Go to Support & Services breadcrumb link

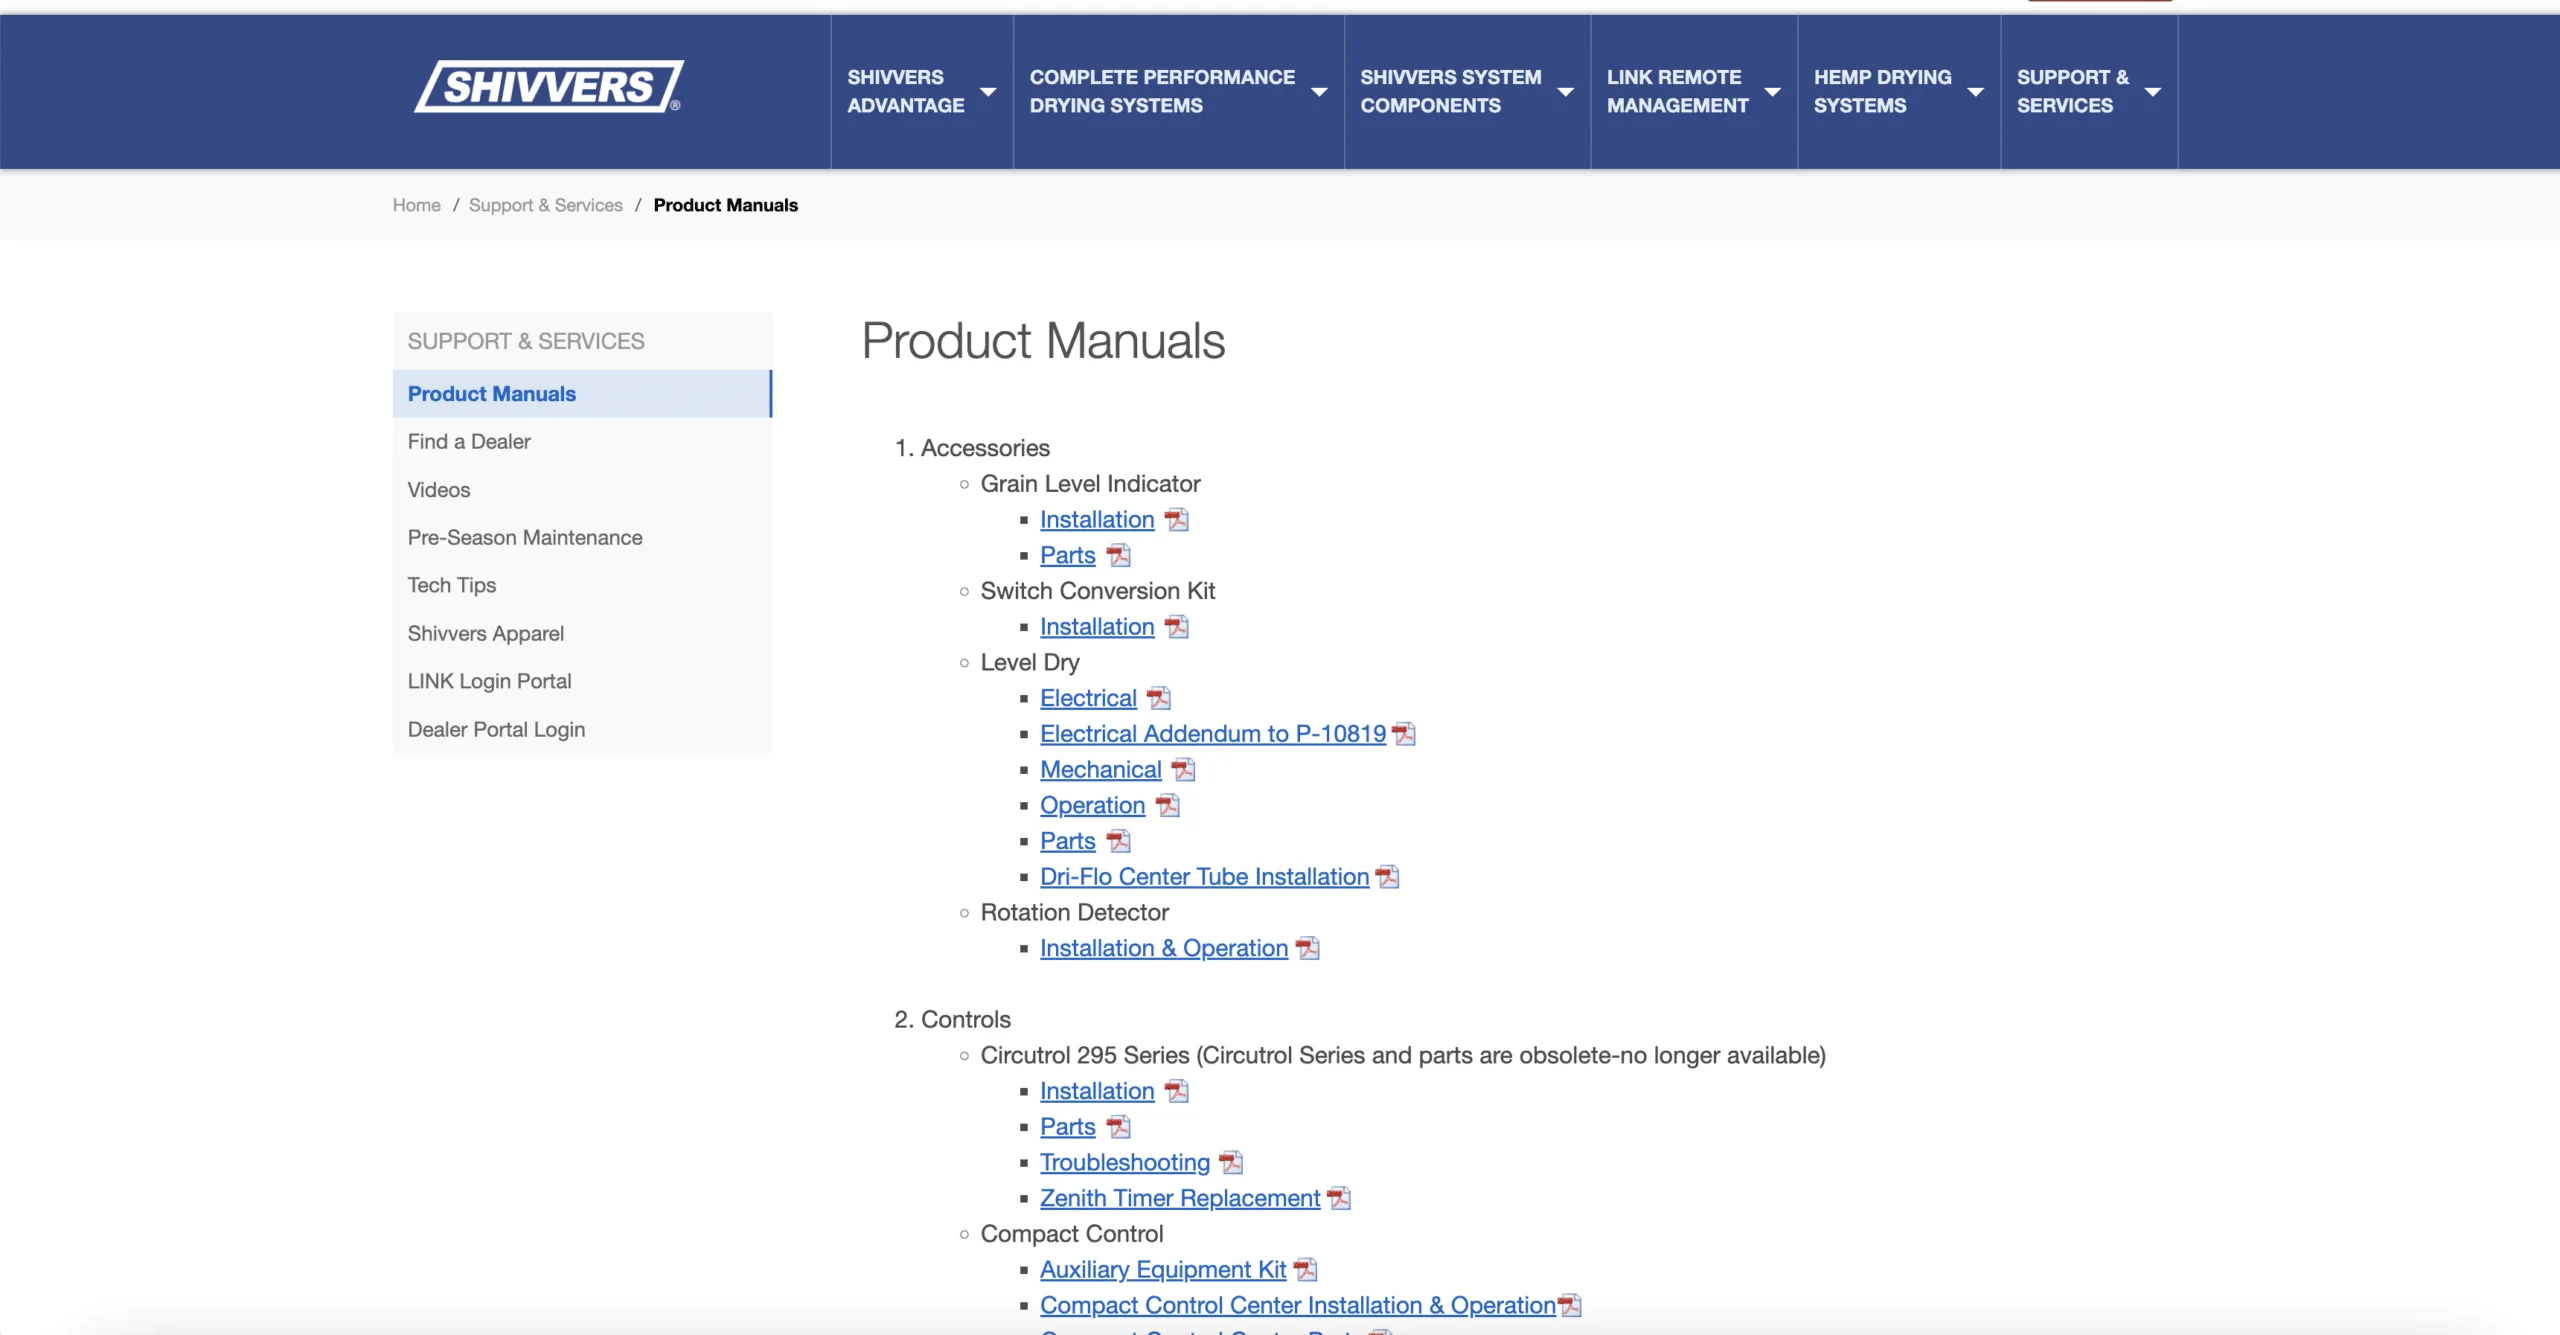(x=546, y=205)
